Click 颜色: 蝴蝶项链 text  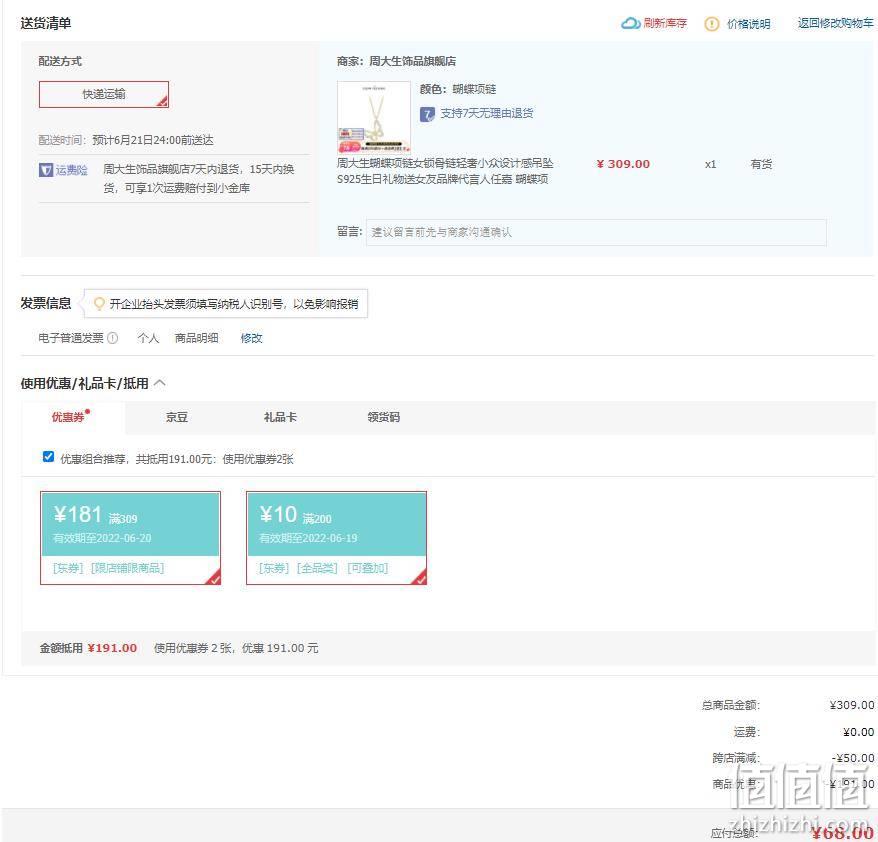[x=458, y=89]
